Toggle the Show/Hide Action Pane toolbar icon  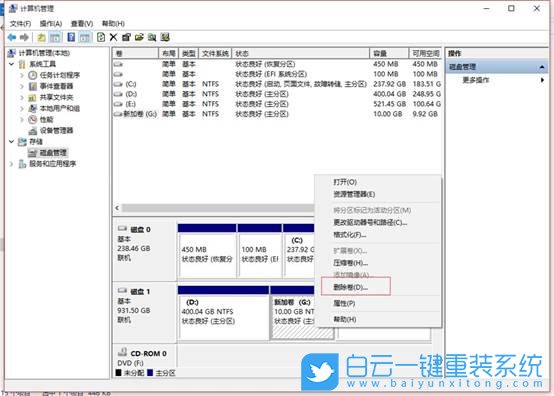pyautogui.click(x=85, y=37)
